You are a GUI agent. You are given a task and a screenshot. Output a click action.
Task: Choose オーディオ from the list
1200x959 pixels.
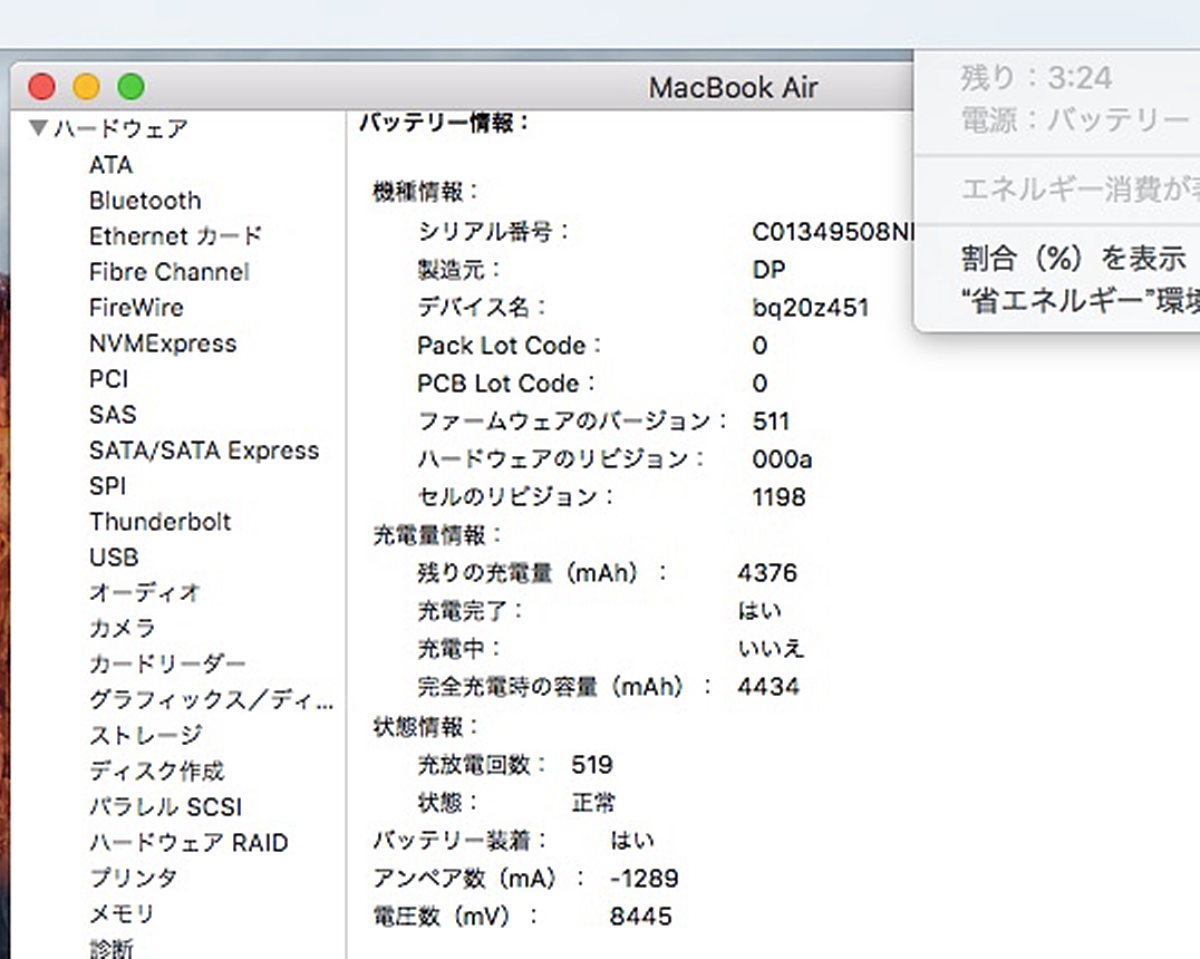pos(145,593)
